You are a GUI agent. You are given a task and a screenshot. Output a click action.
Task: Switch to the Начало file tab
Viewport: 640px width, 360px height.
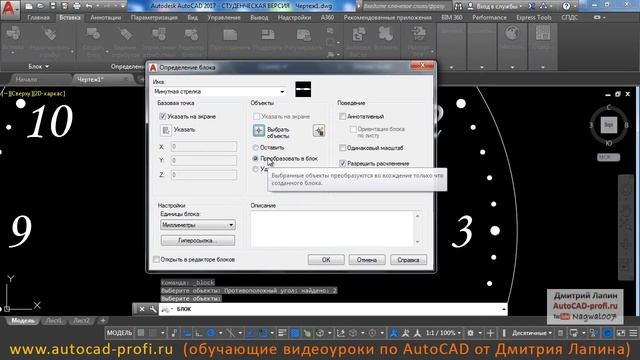(x=27, y=79)
